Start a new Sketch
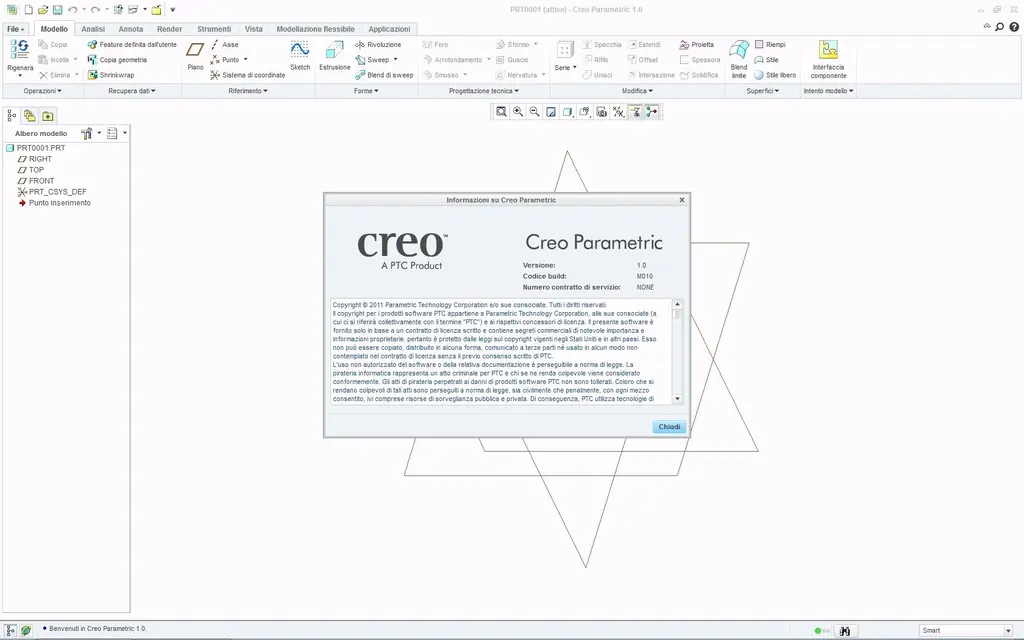Screen dimensions: 1024x640 pos(300,56)
